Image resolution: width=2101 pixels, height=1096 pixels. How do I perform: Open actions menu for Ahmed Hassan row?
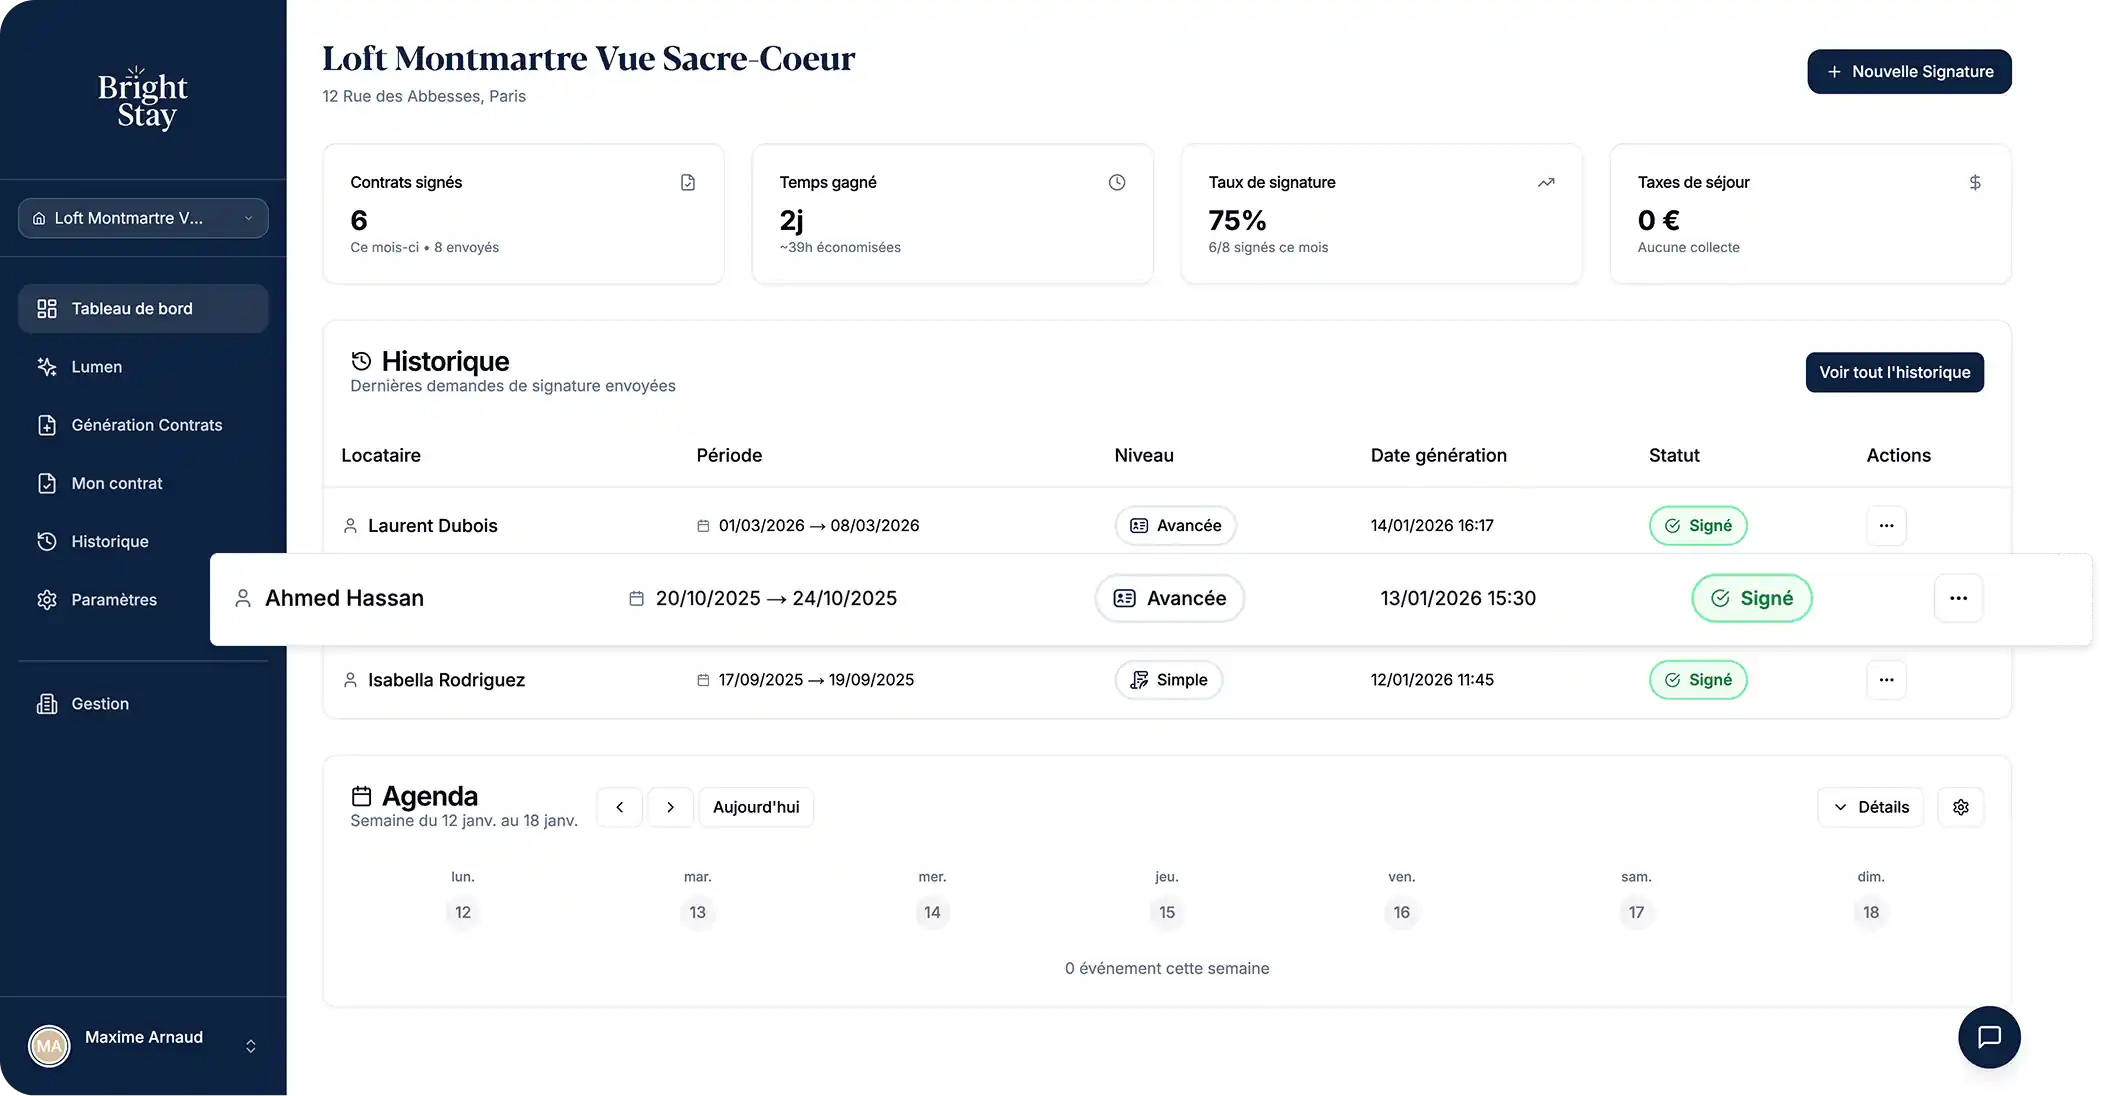(1958, 598)
